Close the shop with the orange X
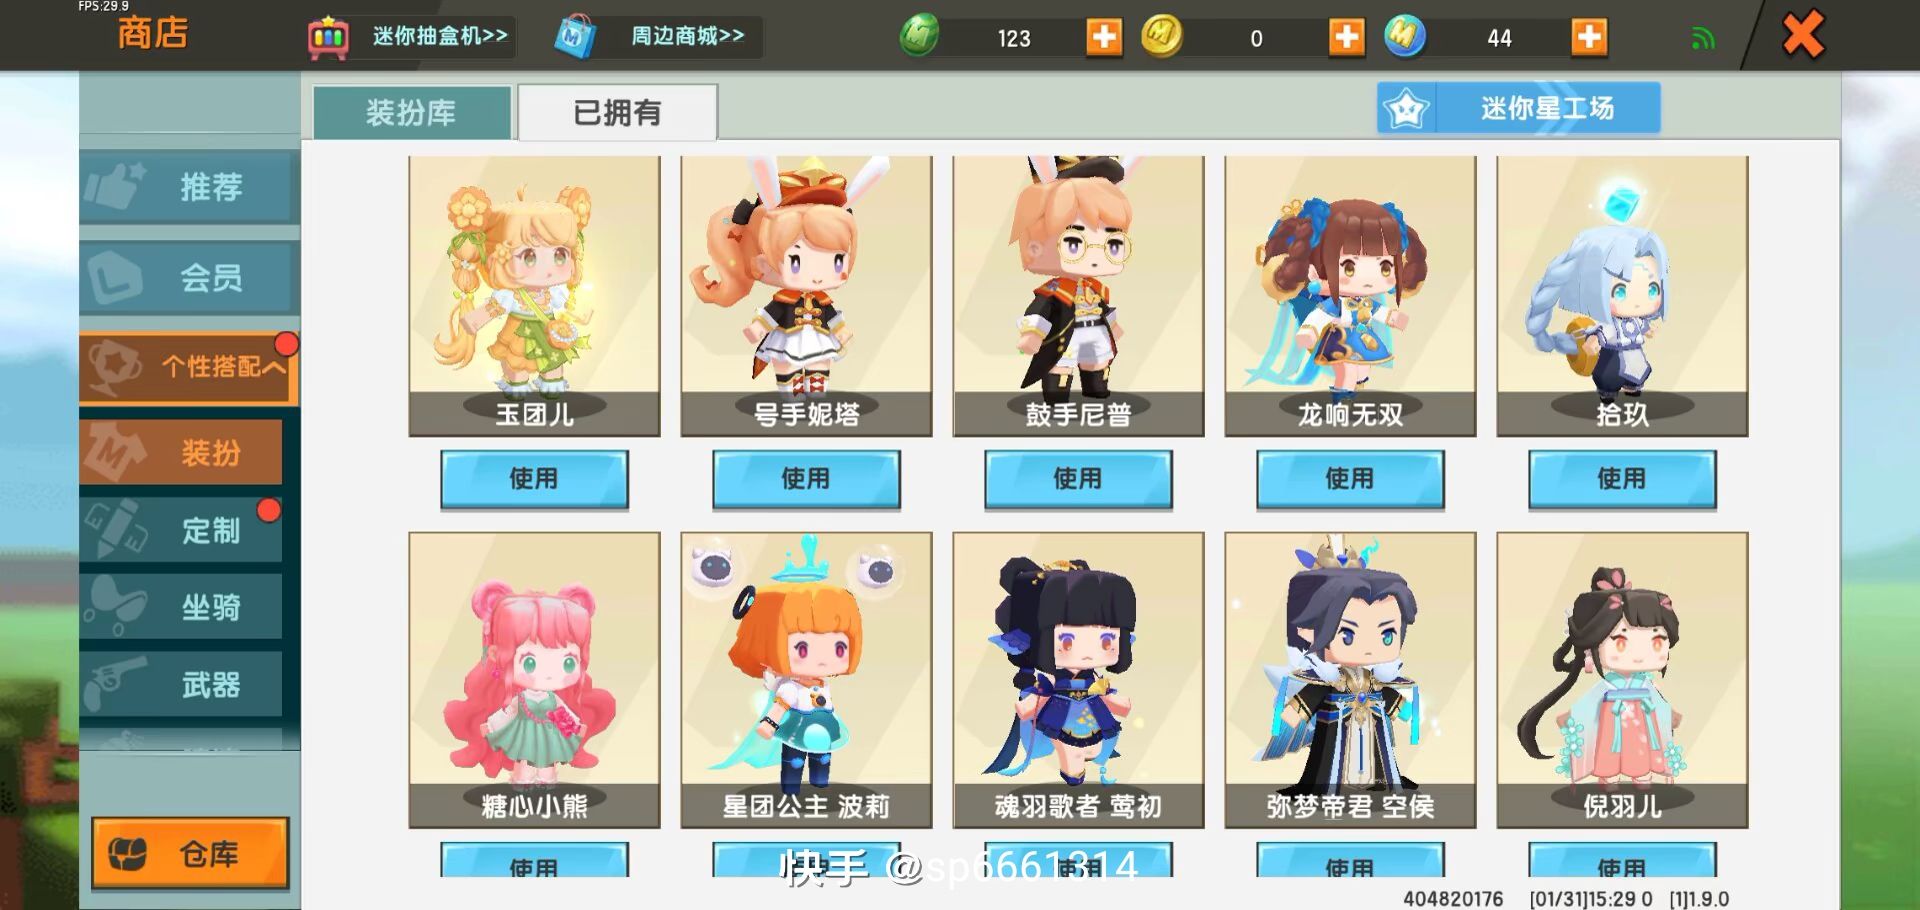Image resolution: width=1920 pixels, height=910 pixels. coord(1803,35)
